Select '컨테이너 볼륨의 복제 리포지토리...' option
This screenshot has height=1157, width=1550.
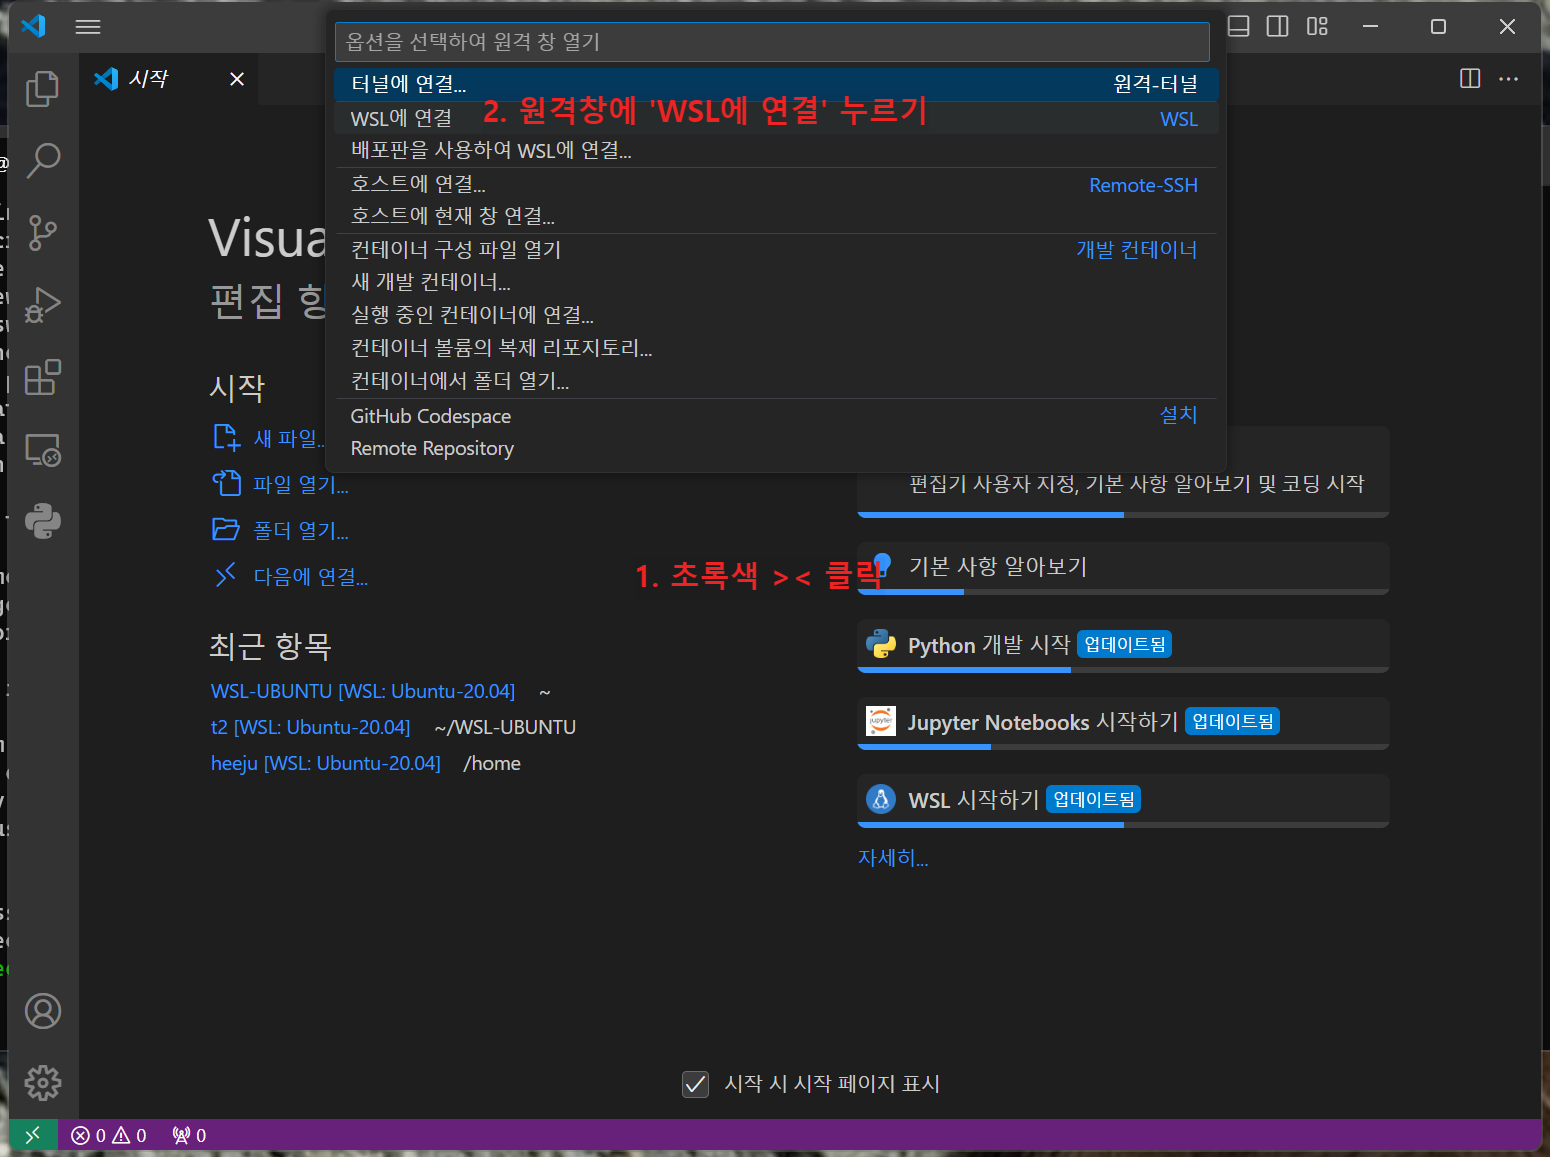coord(776,348)
